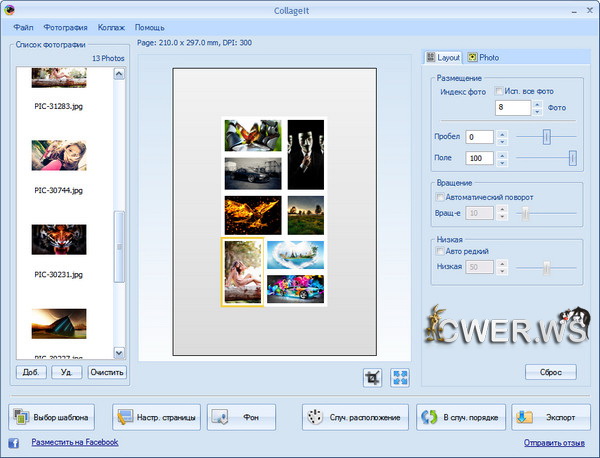
Task: Click the Facebook icon at bottom left
Action: point(14,442)
